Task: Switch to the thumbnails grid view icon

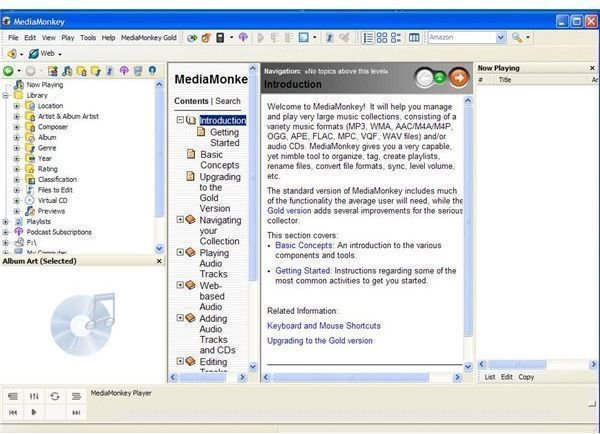Action: click(382, 38)
